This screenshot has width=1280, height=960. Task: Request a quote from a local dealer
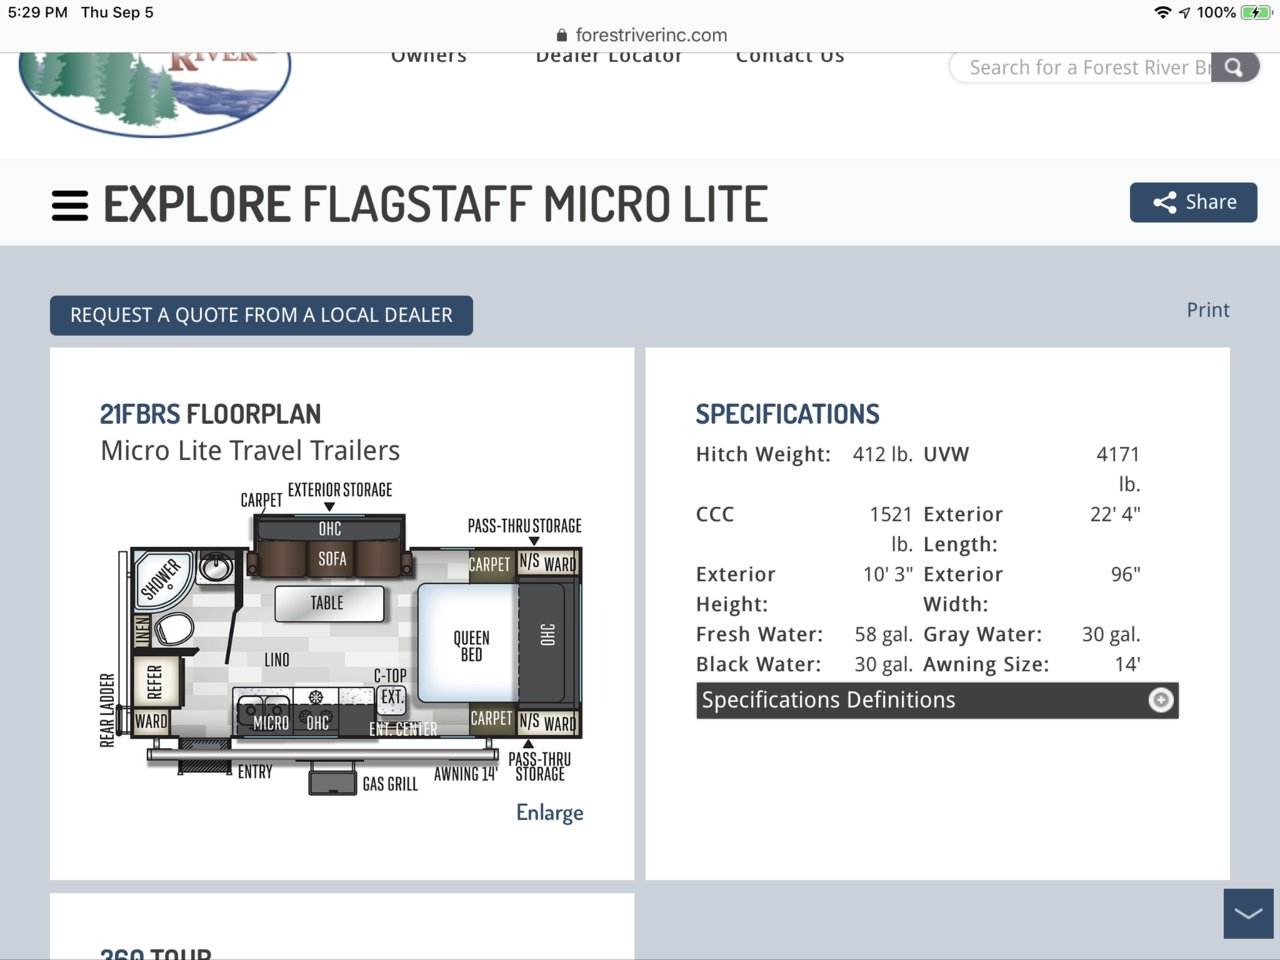click(x=261, y=315)
